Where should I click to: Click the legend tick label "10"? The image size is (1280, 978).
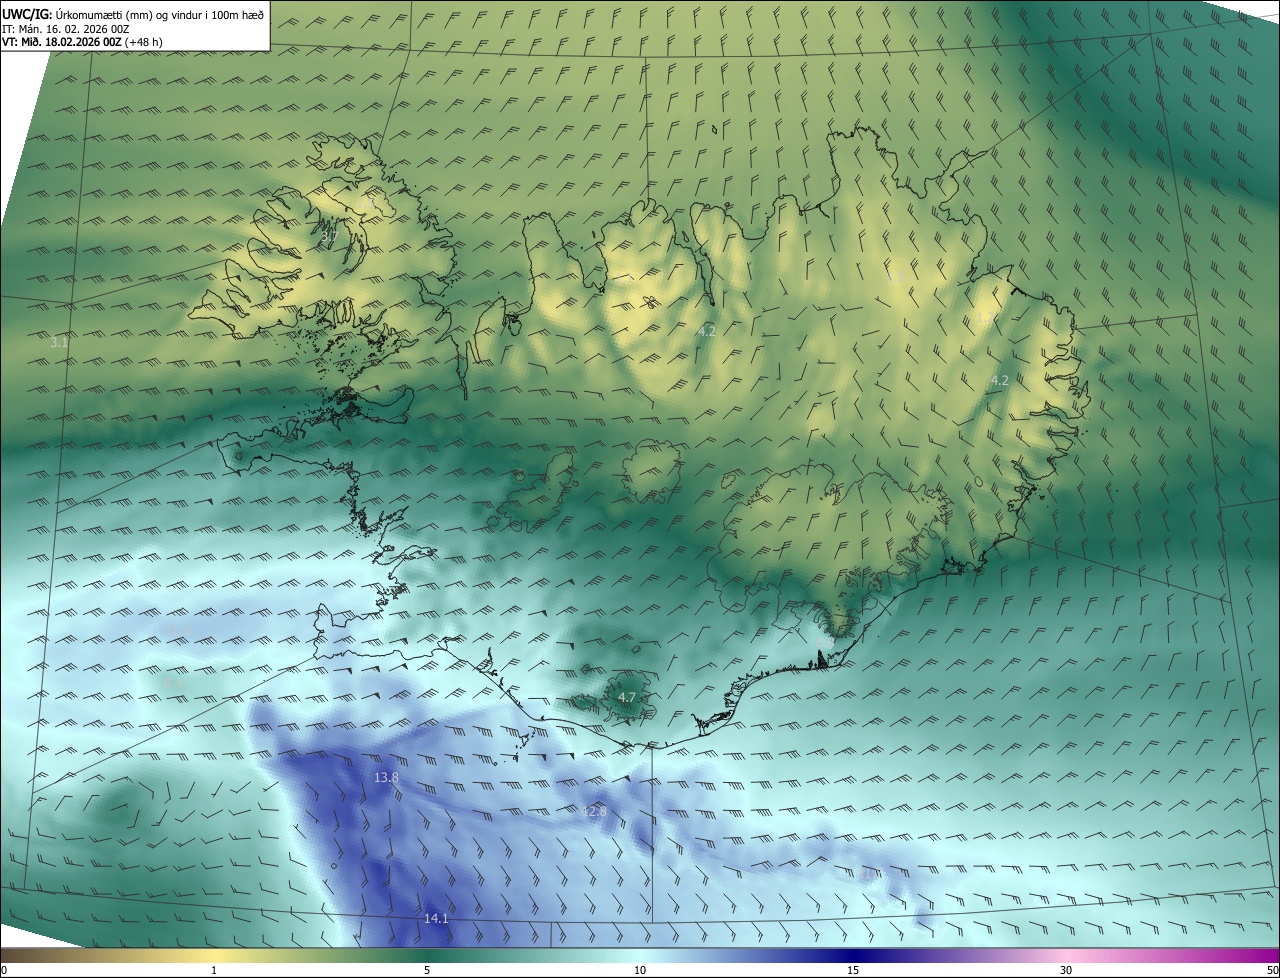click(640, 970)
